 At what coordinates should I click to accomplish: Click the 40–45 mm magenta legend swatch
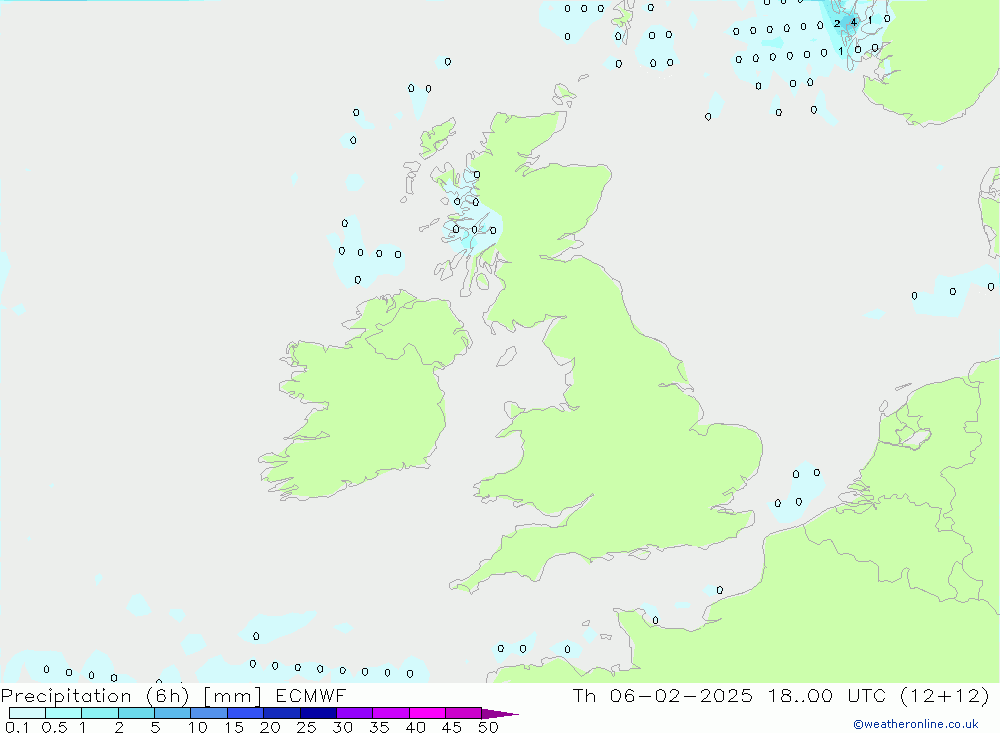(427, 713)
